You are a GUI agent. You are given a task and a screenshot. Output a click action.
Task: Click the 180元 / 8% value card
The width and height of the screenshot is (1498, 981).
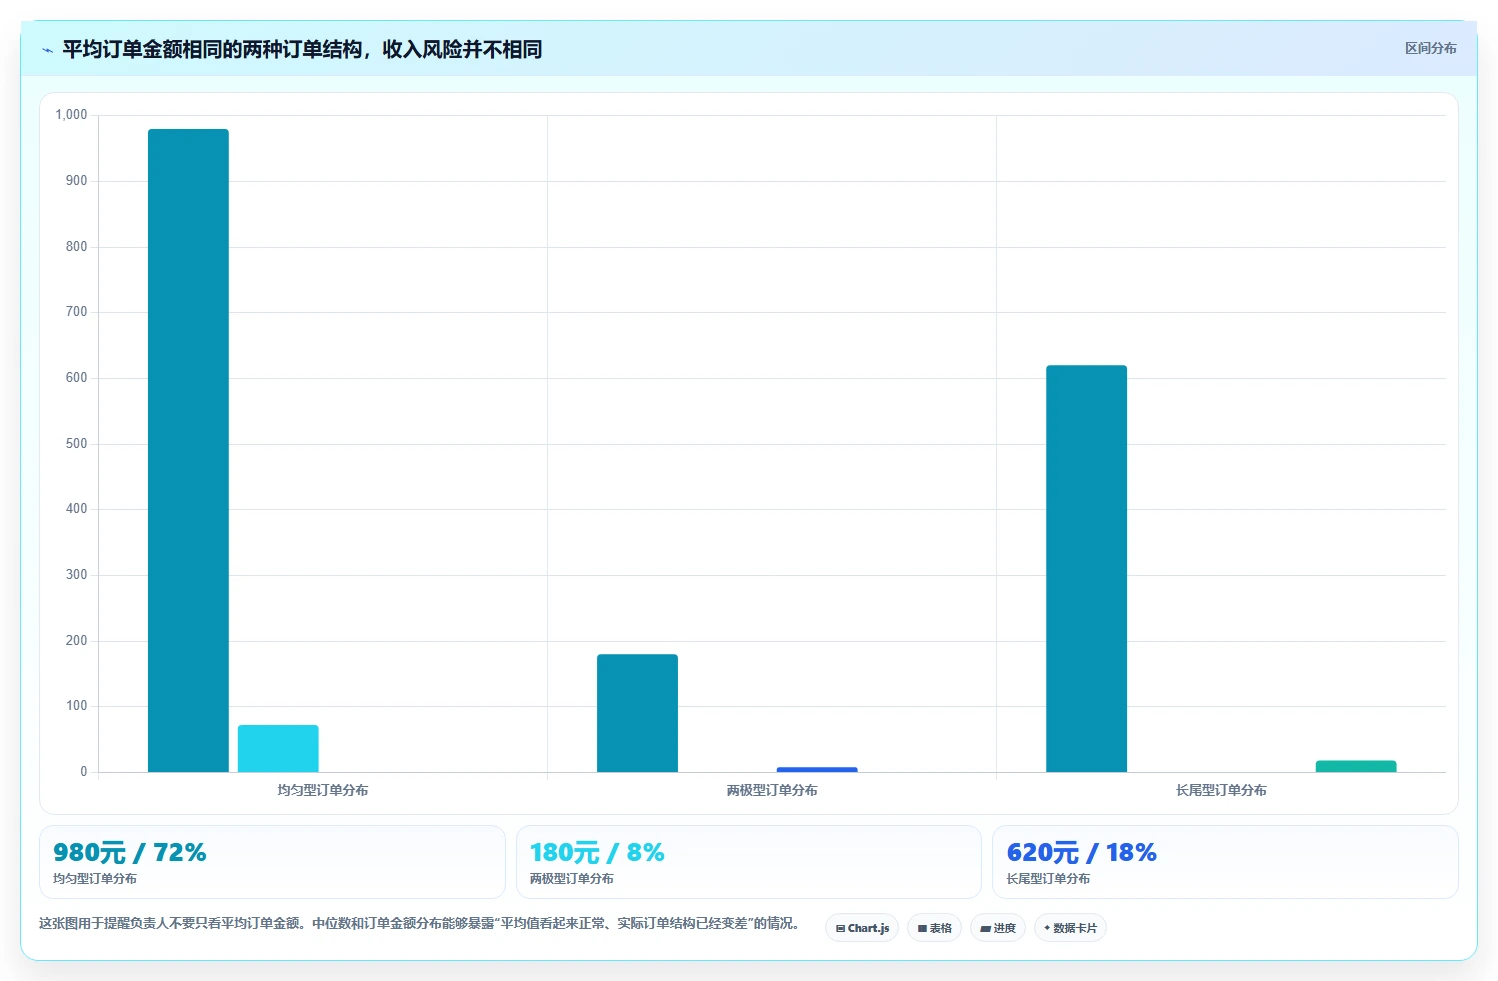(749, 862)
